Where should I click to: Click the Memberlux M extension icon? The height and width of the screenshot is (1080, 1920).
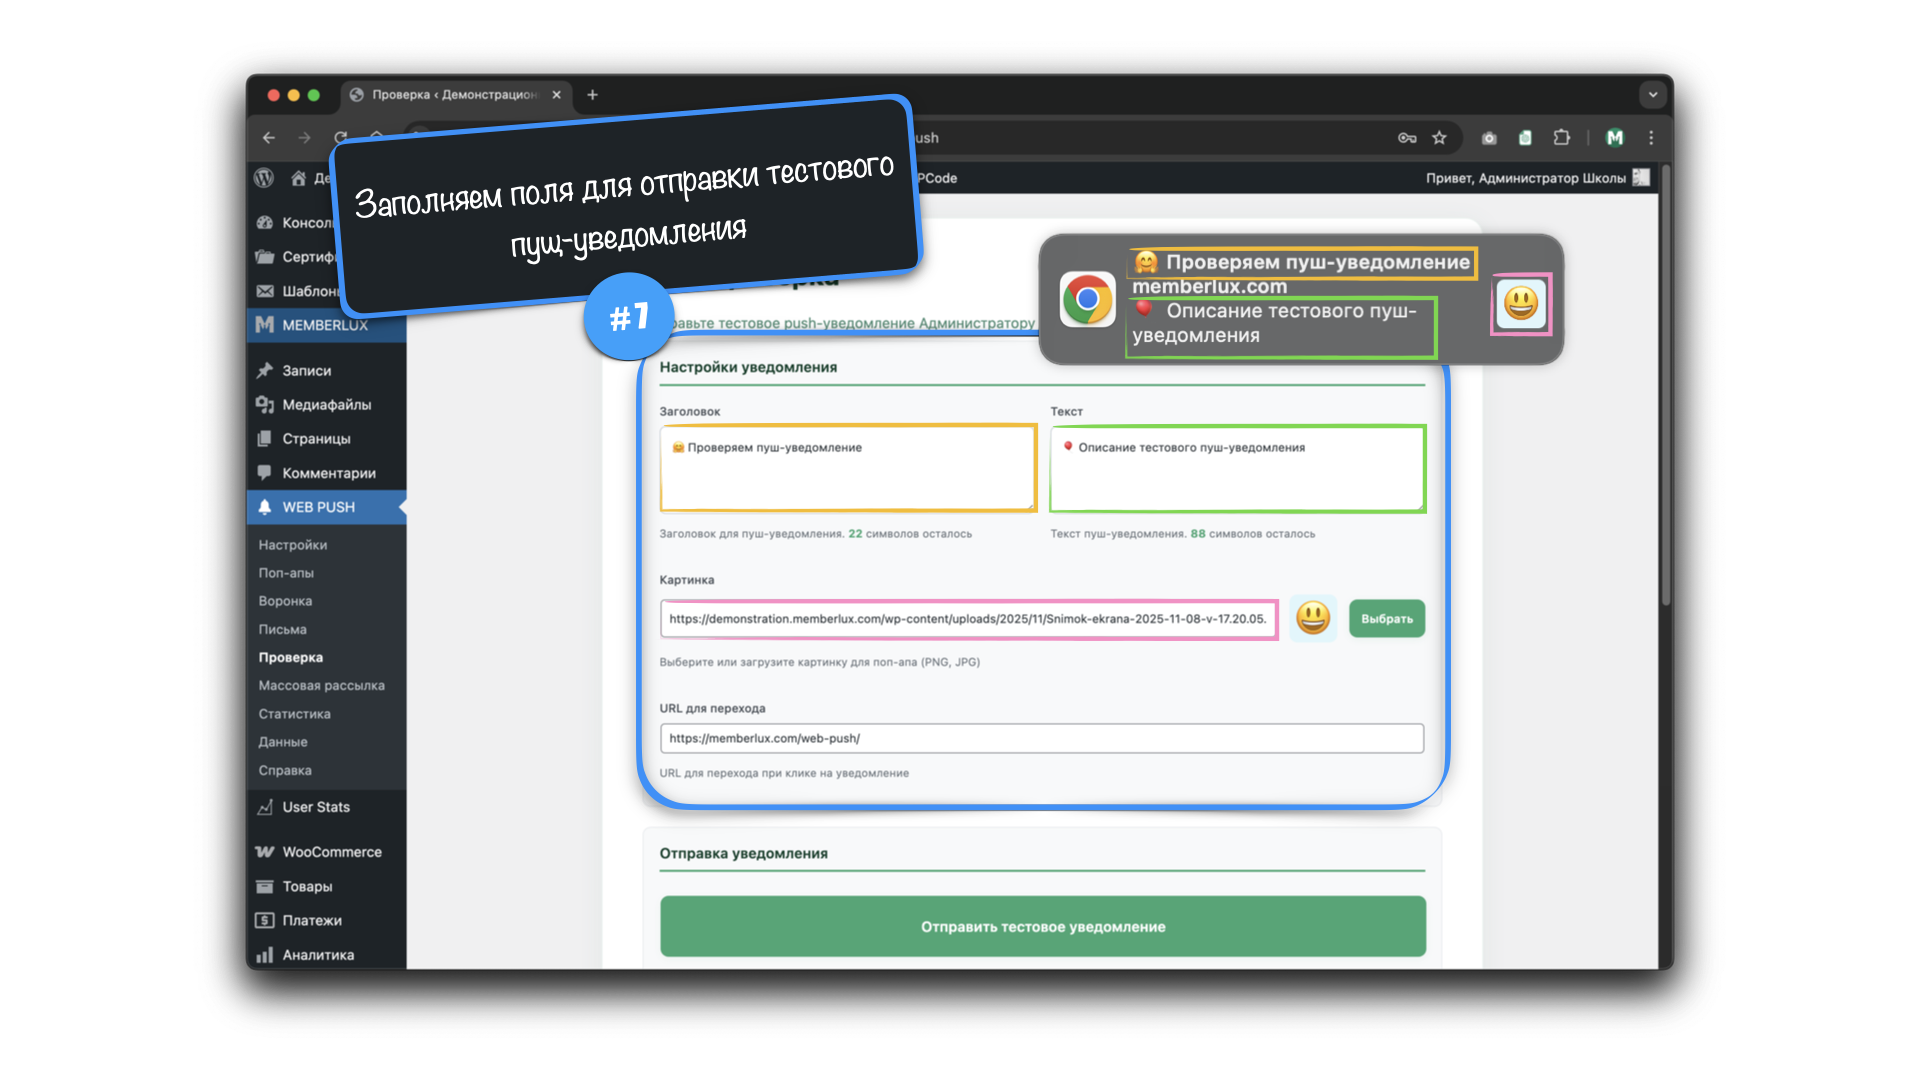tap(1615, 138)
